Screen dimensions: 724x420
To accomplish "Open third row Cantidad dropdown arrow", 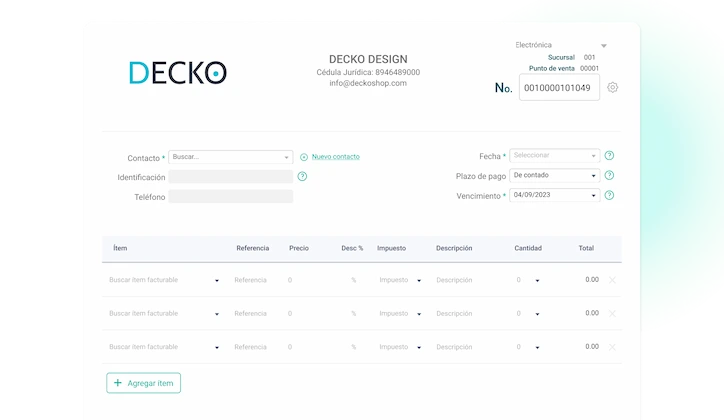I will tap(537, 348).
